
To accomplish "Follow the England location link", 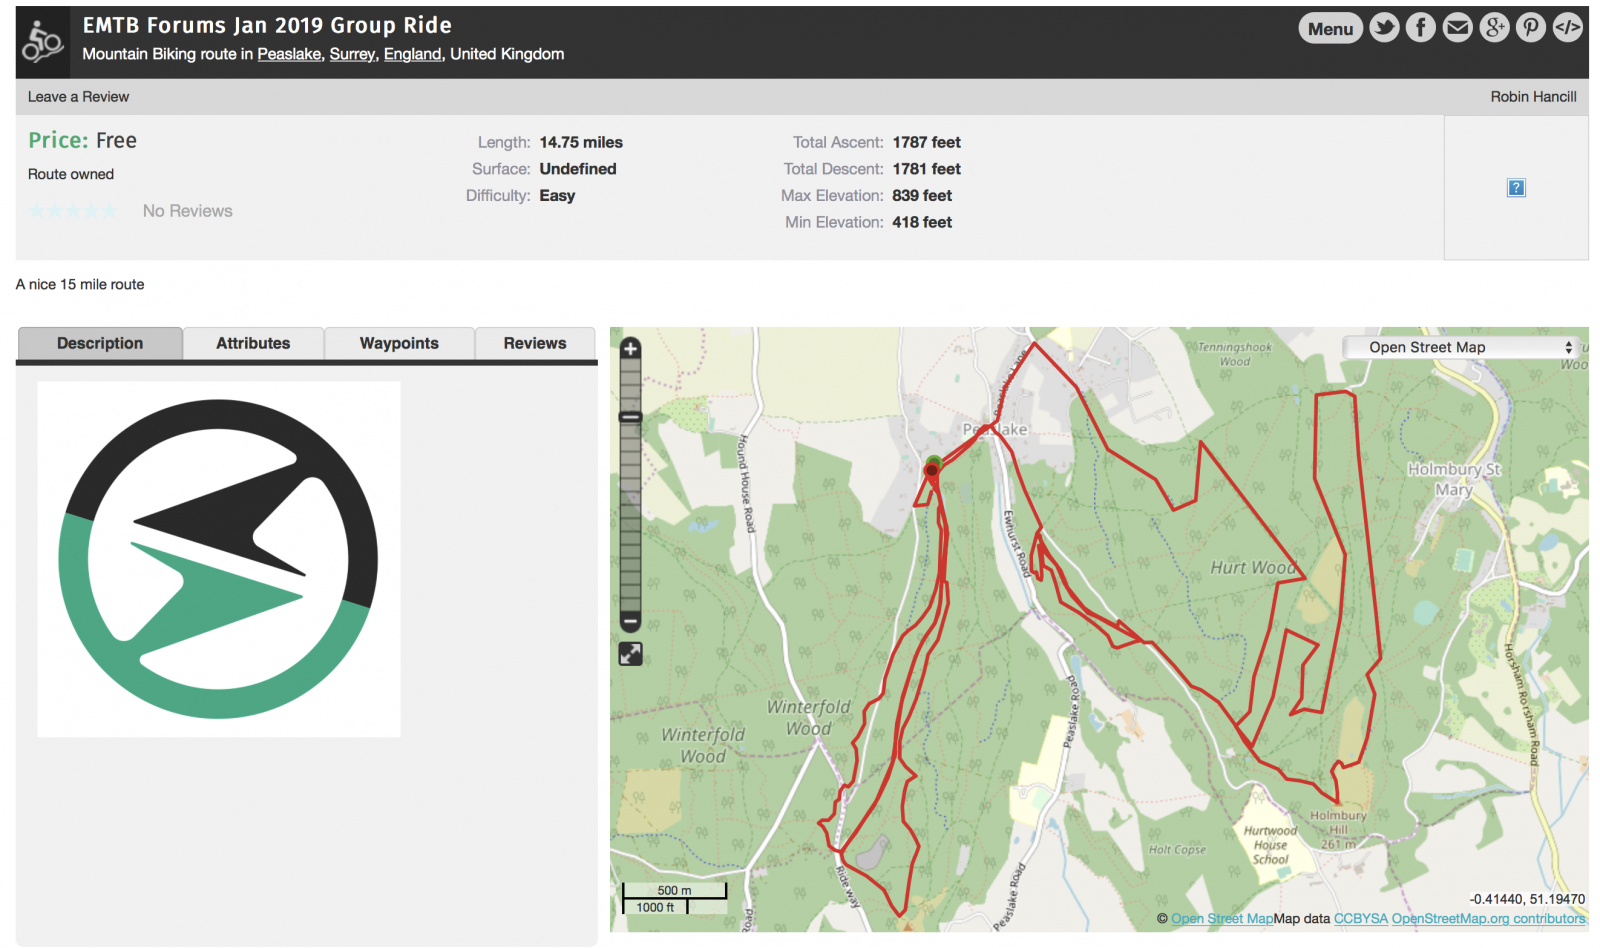I will pyautogui.click(x=412, y=54).
